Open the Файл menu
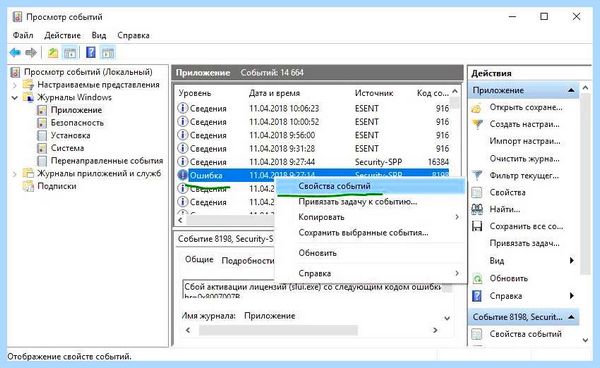The height and width of the screenshot is (368, 600). [23, 35]
